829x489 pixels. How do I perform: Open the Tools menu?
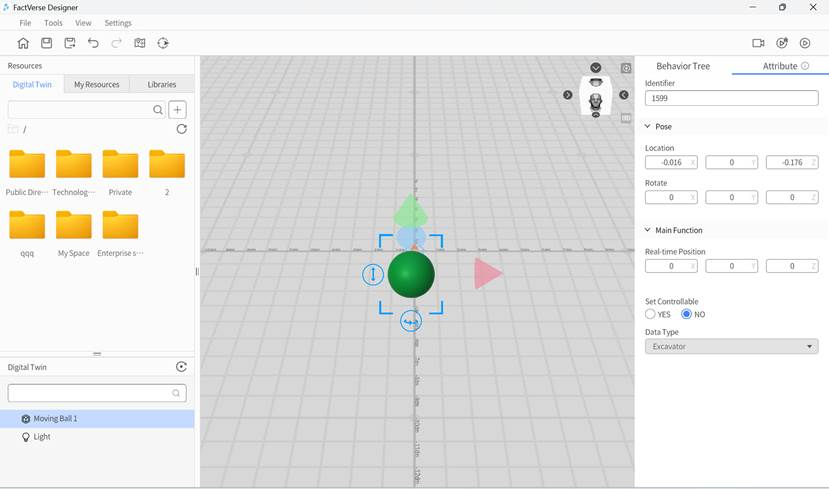click(x=53, y=23)
